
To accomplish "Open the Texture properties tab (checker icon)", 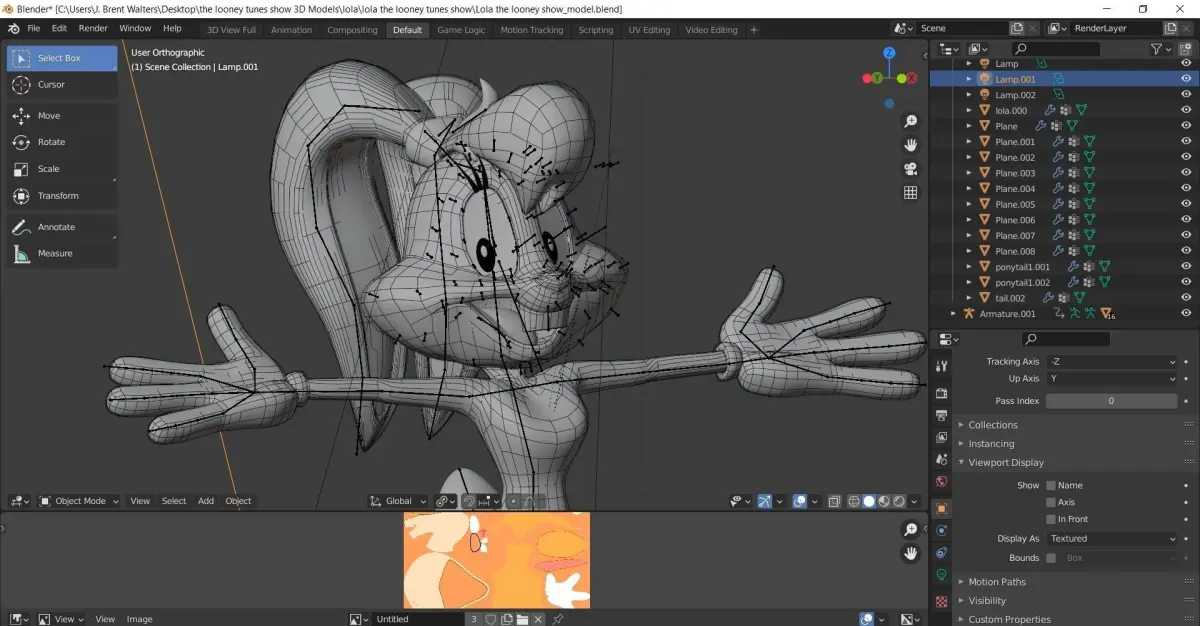I will (941, 602).
